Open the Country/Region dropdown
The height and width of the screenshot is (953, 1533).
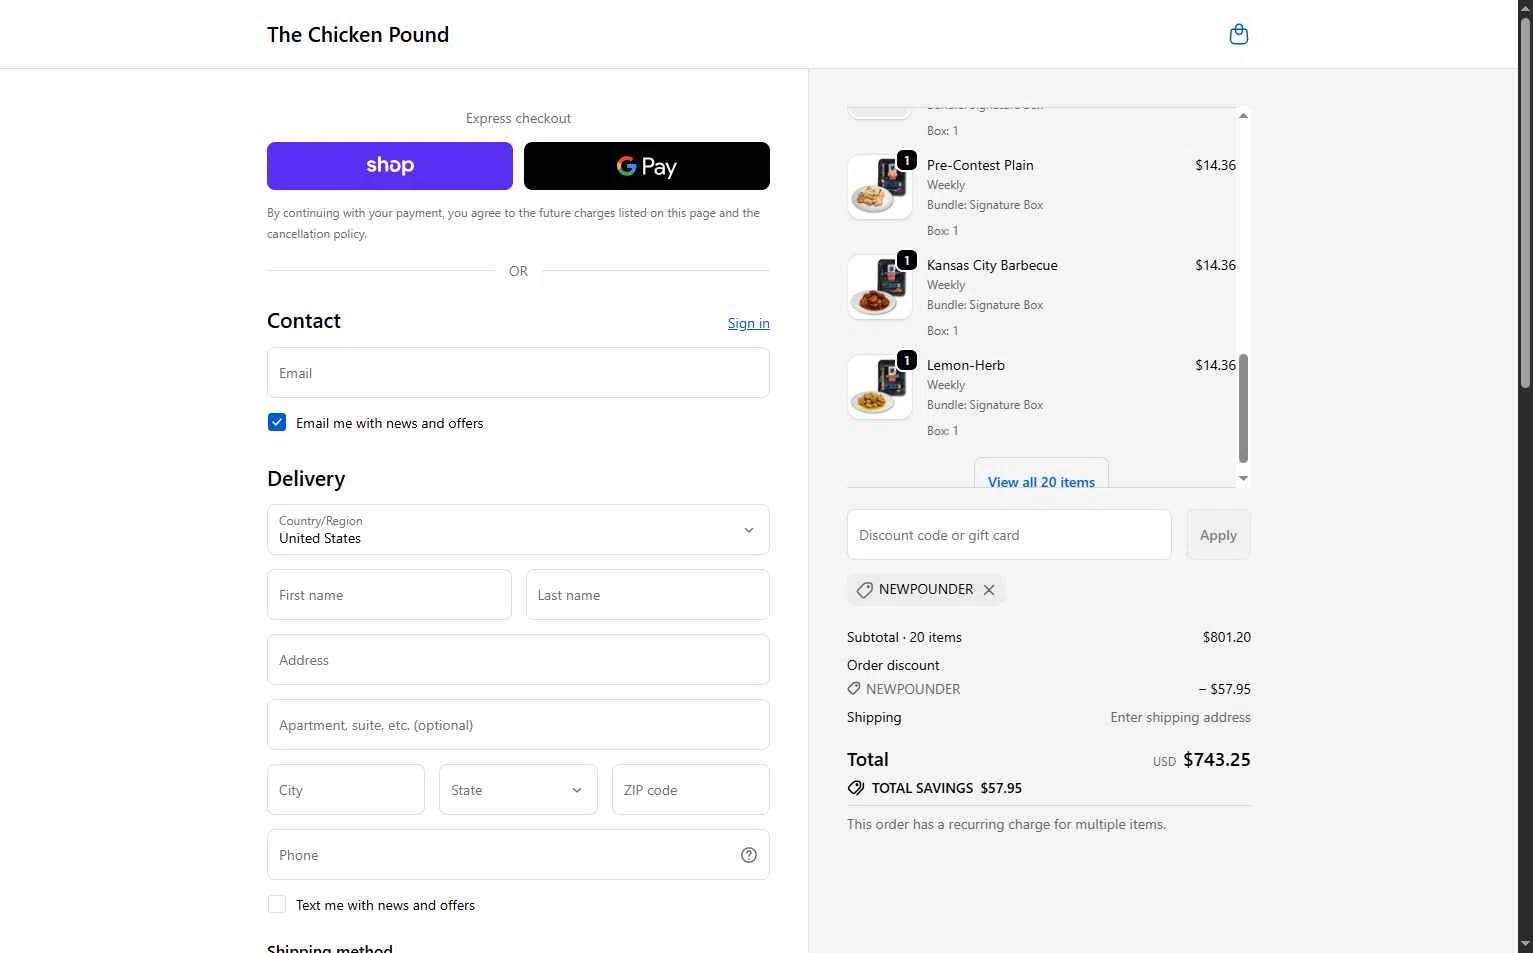click(518, 530)
